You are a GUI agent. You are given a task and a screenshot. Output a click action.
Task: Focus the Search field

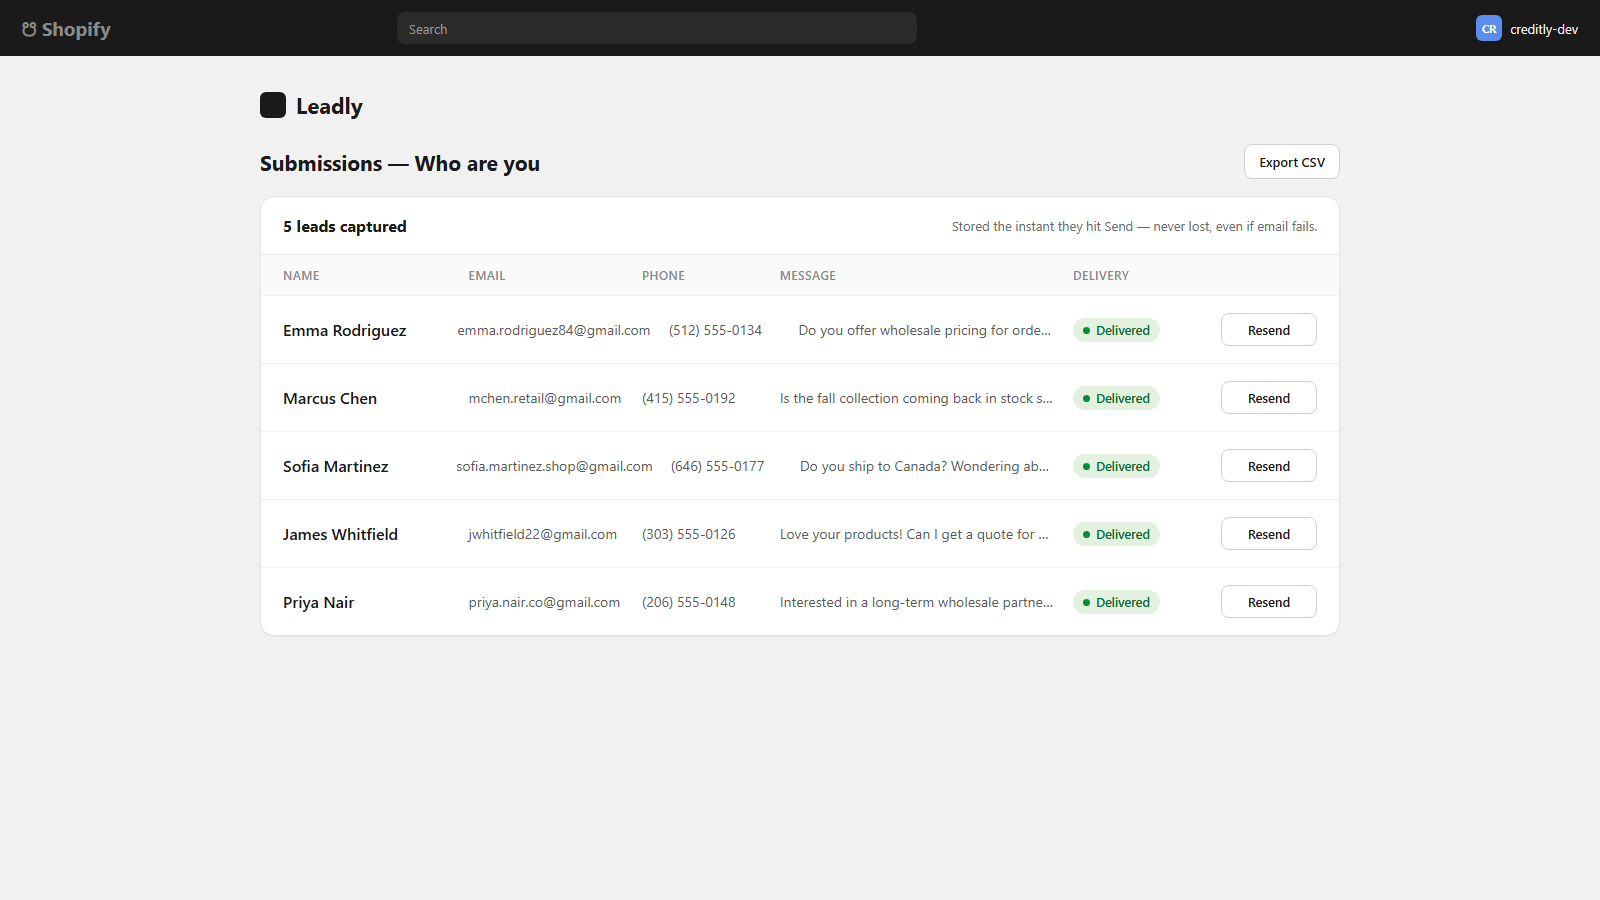coord(657,28)
